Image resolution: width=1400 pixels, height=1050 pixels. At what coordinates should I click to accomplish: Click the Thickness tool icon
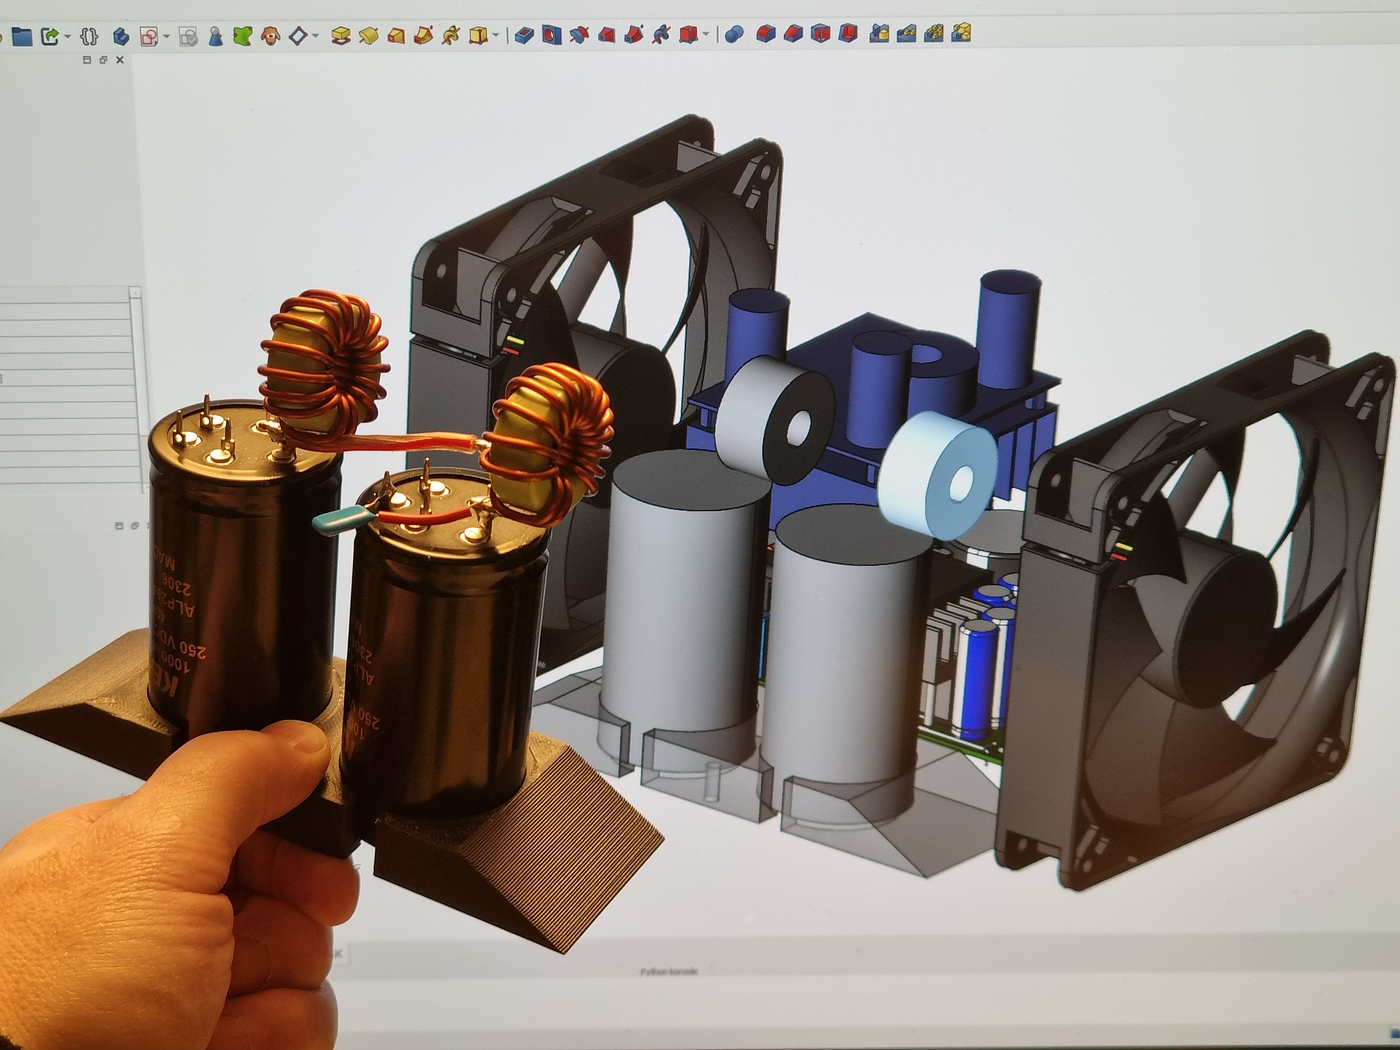pos(848,34)
